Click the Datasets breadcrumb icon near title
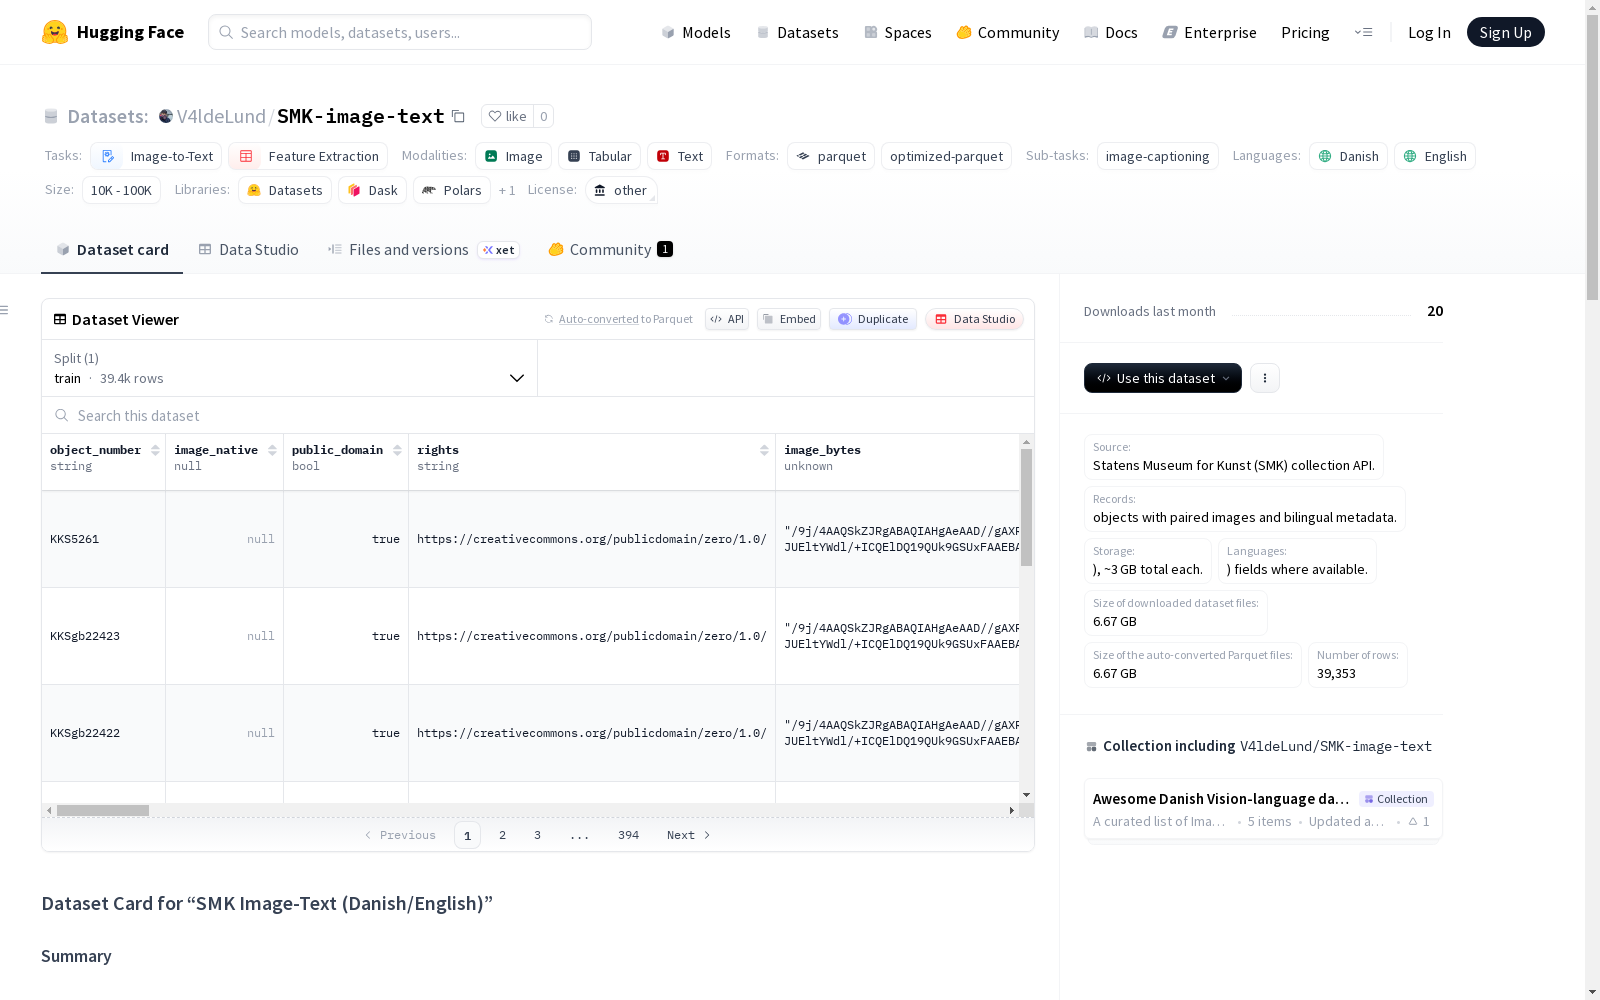1600x1000 pixels. pyautogui.click(x=51, y=116)
